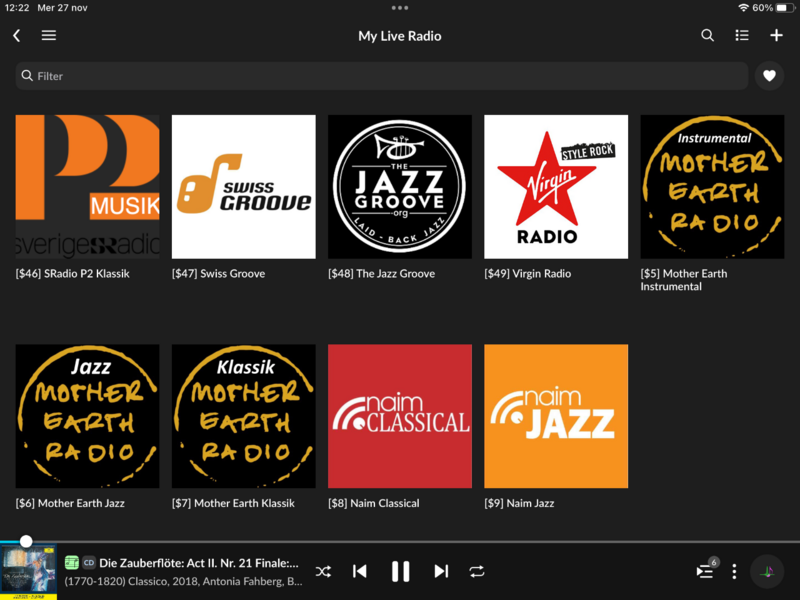Toggle repeat mode
The image size is (800, 600).
(x=477, y=571)
